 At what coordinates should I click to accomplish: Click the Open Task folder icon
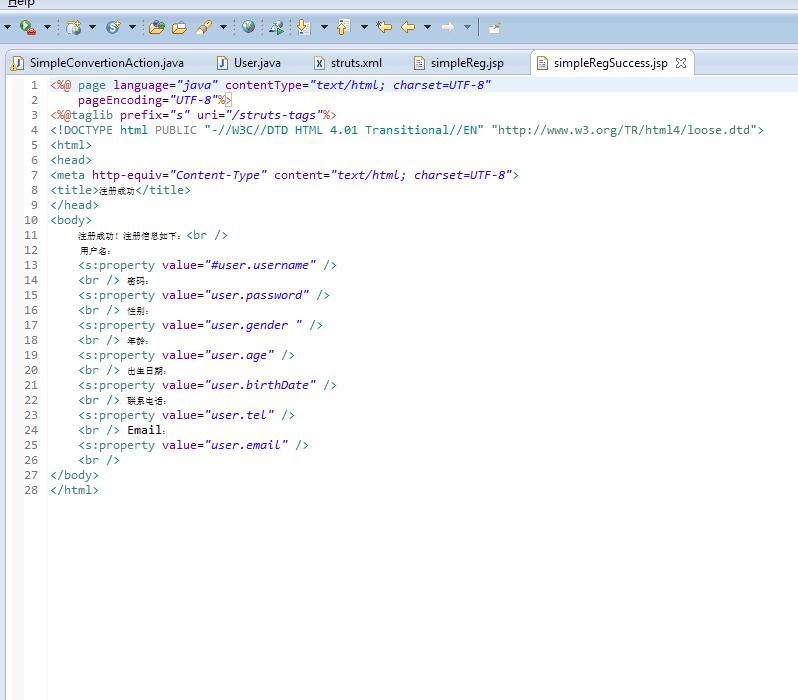point(179,27)
